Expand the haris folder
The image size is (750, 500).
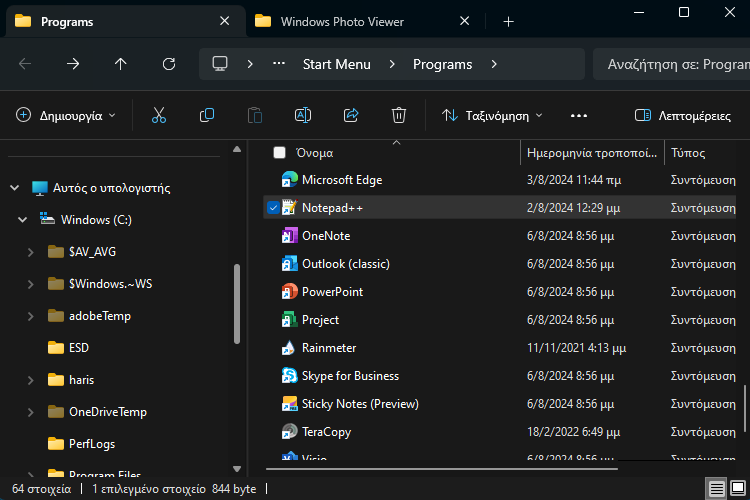pos(31,380)
